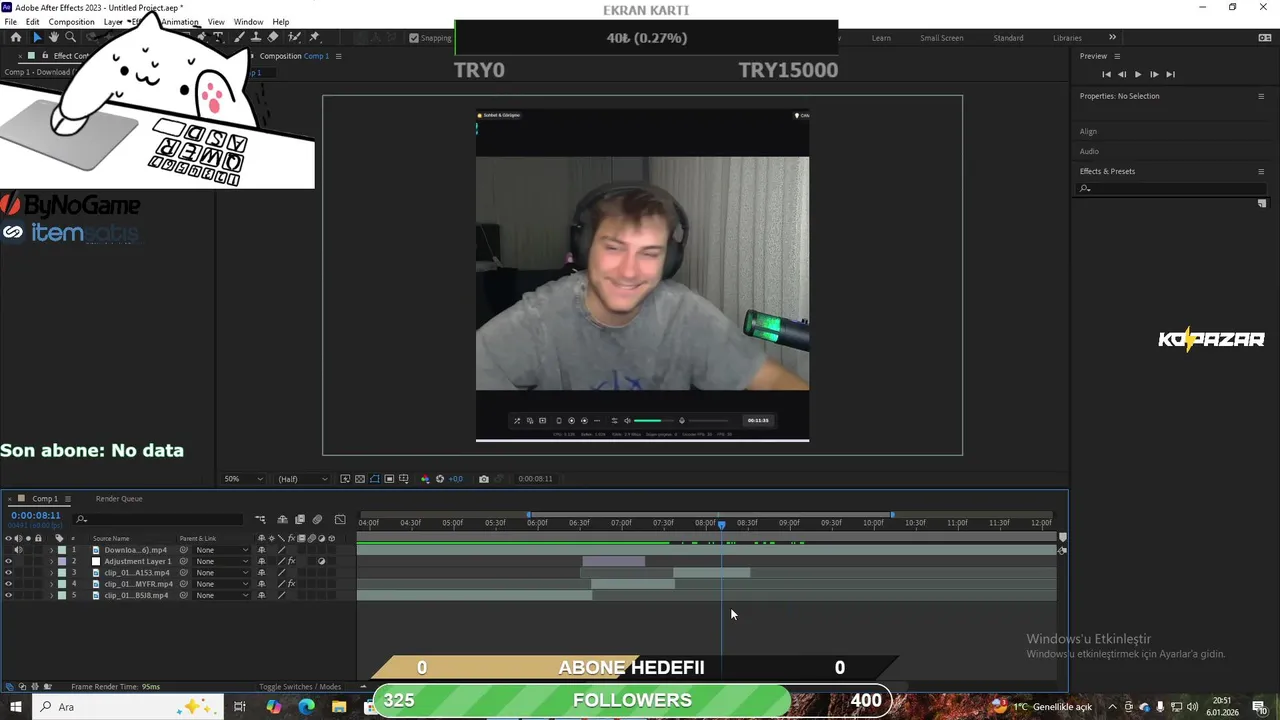Click the Motion Blur enable icon in timeline
The image size is (1280, 720).
317,519
